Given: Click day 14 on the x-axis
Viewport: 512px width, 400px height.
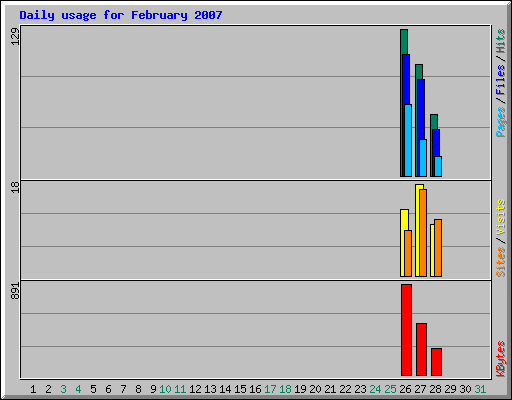Looking at the screenshot, I should 225,389.
